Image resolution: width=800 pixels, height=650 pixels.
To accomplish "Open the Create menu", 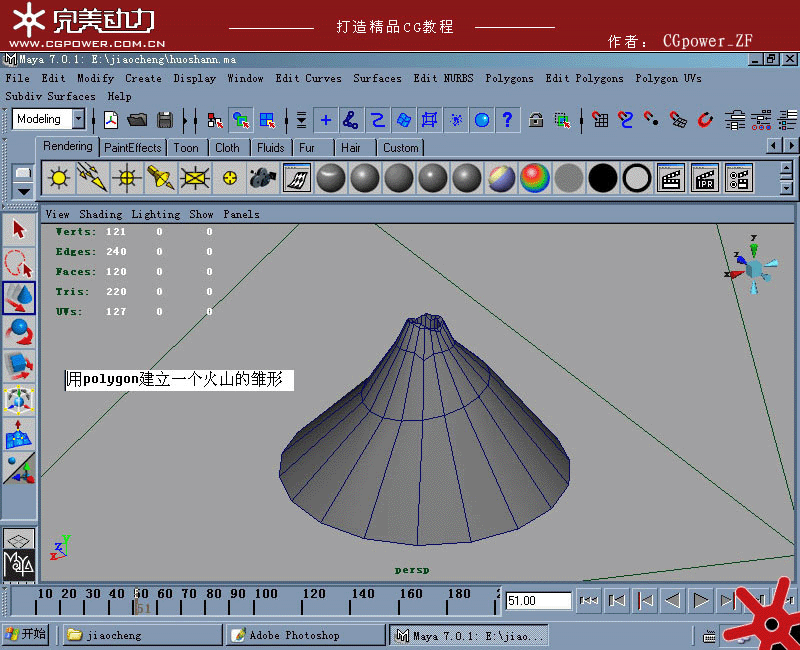I will 143,78.
